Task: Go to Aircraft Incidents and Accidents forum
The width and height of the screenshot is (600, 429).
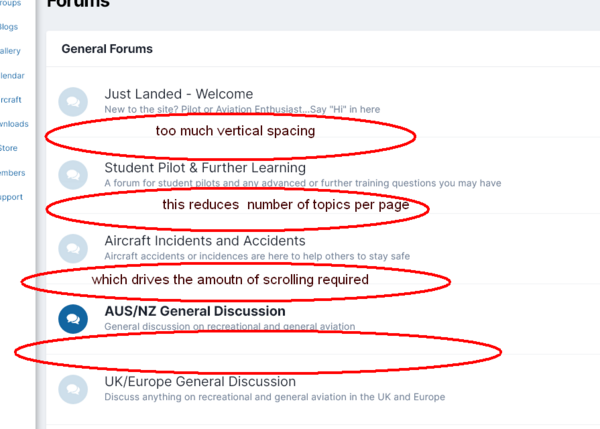Action: tap(204, 241)
